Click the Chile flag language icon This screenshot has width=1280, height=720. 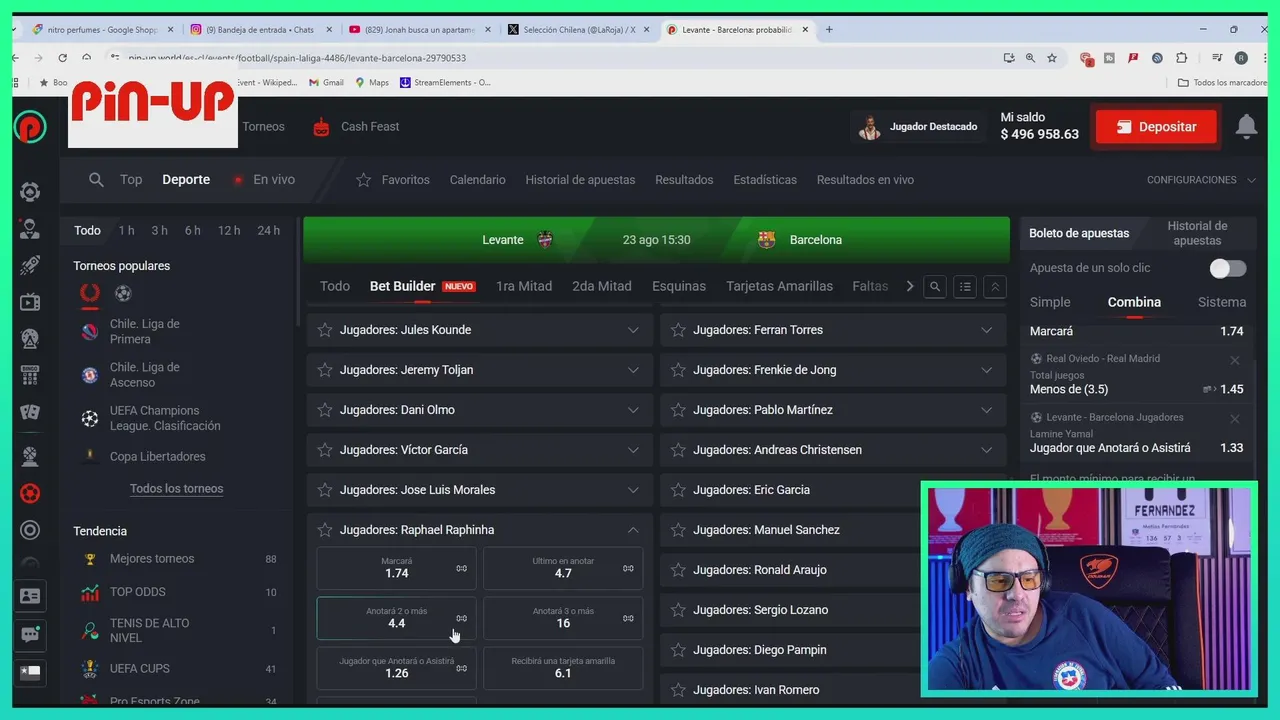coord(30,672)
